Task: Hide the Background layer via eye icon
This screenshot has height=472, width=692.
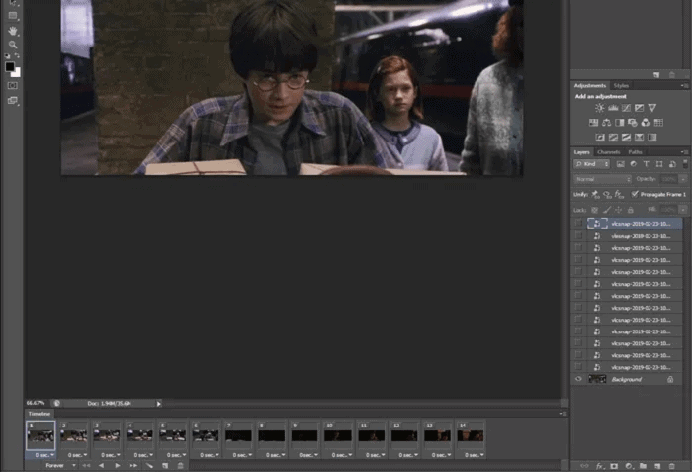Action: point(578,380)
